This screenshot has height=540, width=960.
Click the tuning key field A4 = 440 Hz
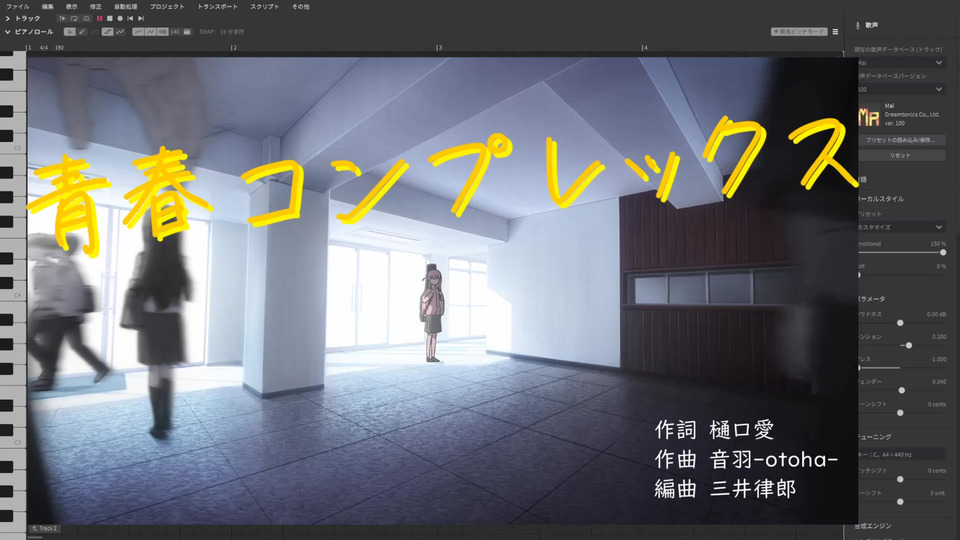(900, 454)
